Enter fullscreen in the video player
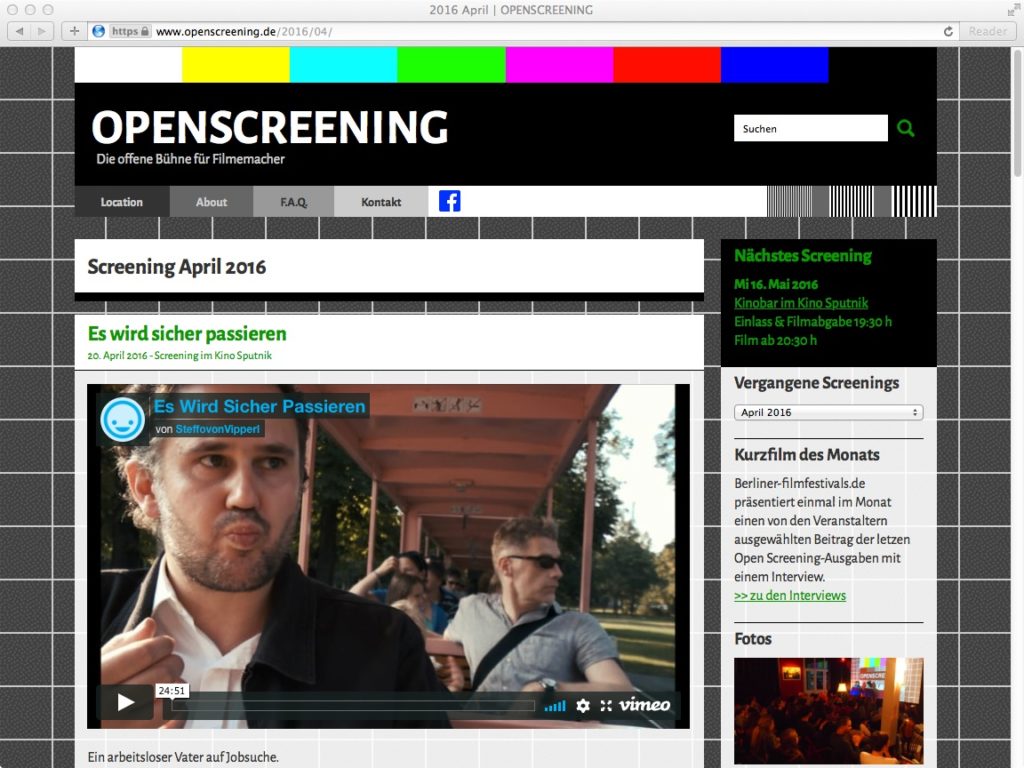The image size is (1024, 768). click(x=606, y=705)
